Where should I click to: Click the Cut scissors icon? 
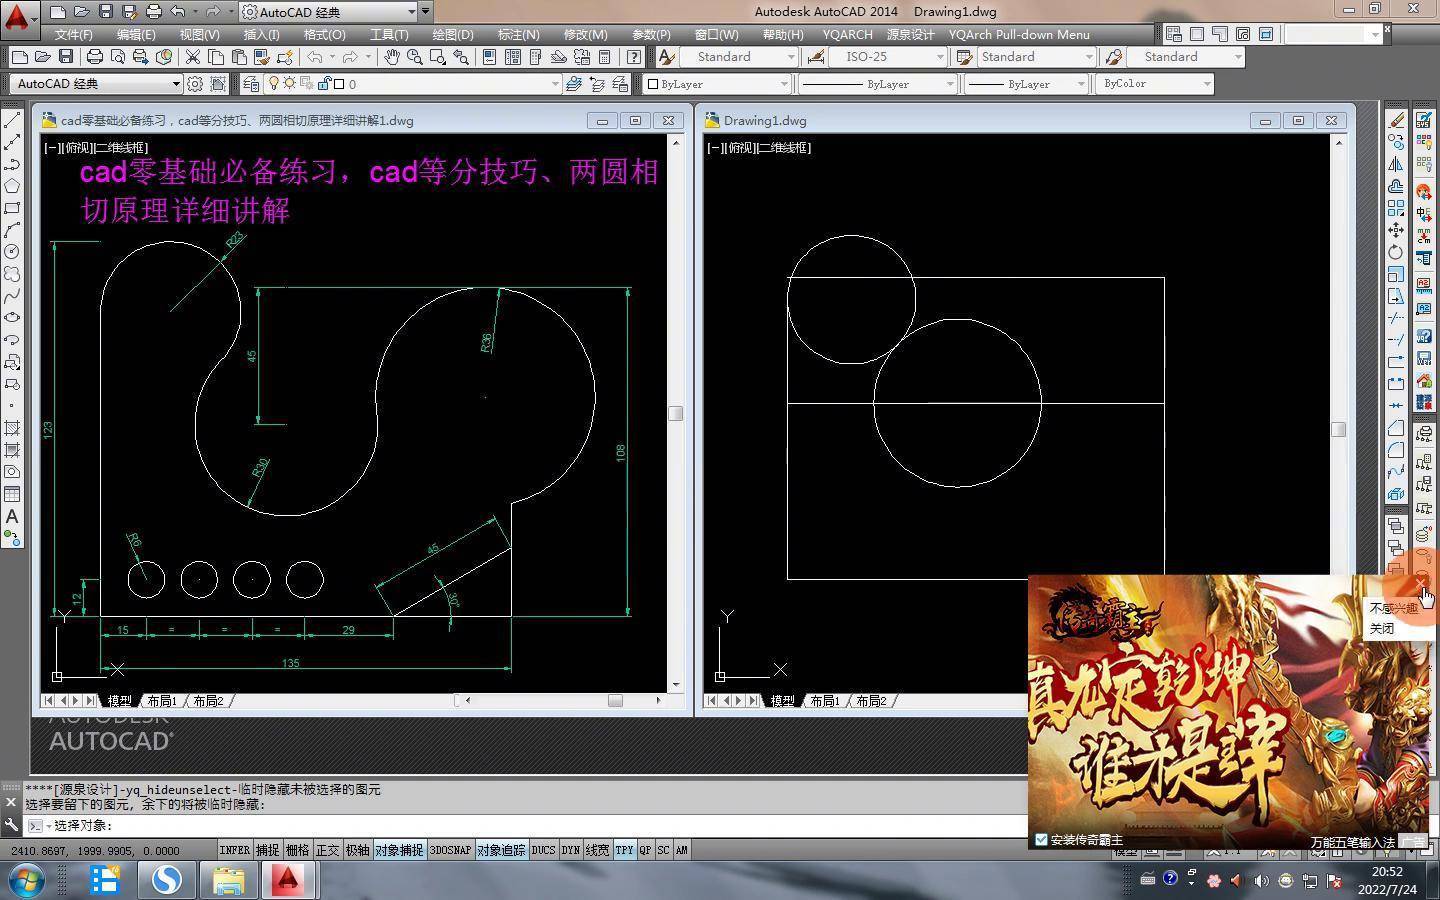pyautogui.click(x=192, y=57)
